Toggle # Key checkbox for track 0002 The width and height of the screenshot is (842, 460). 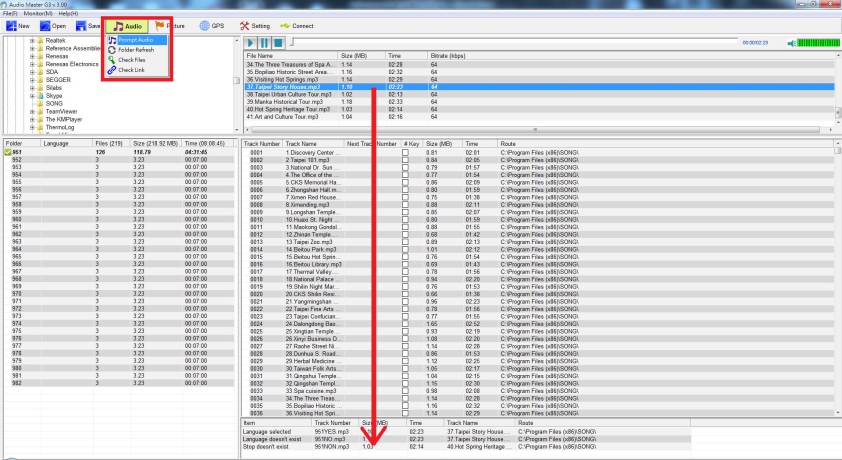[405, 160]
